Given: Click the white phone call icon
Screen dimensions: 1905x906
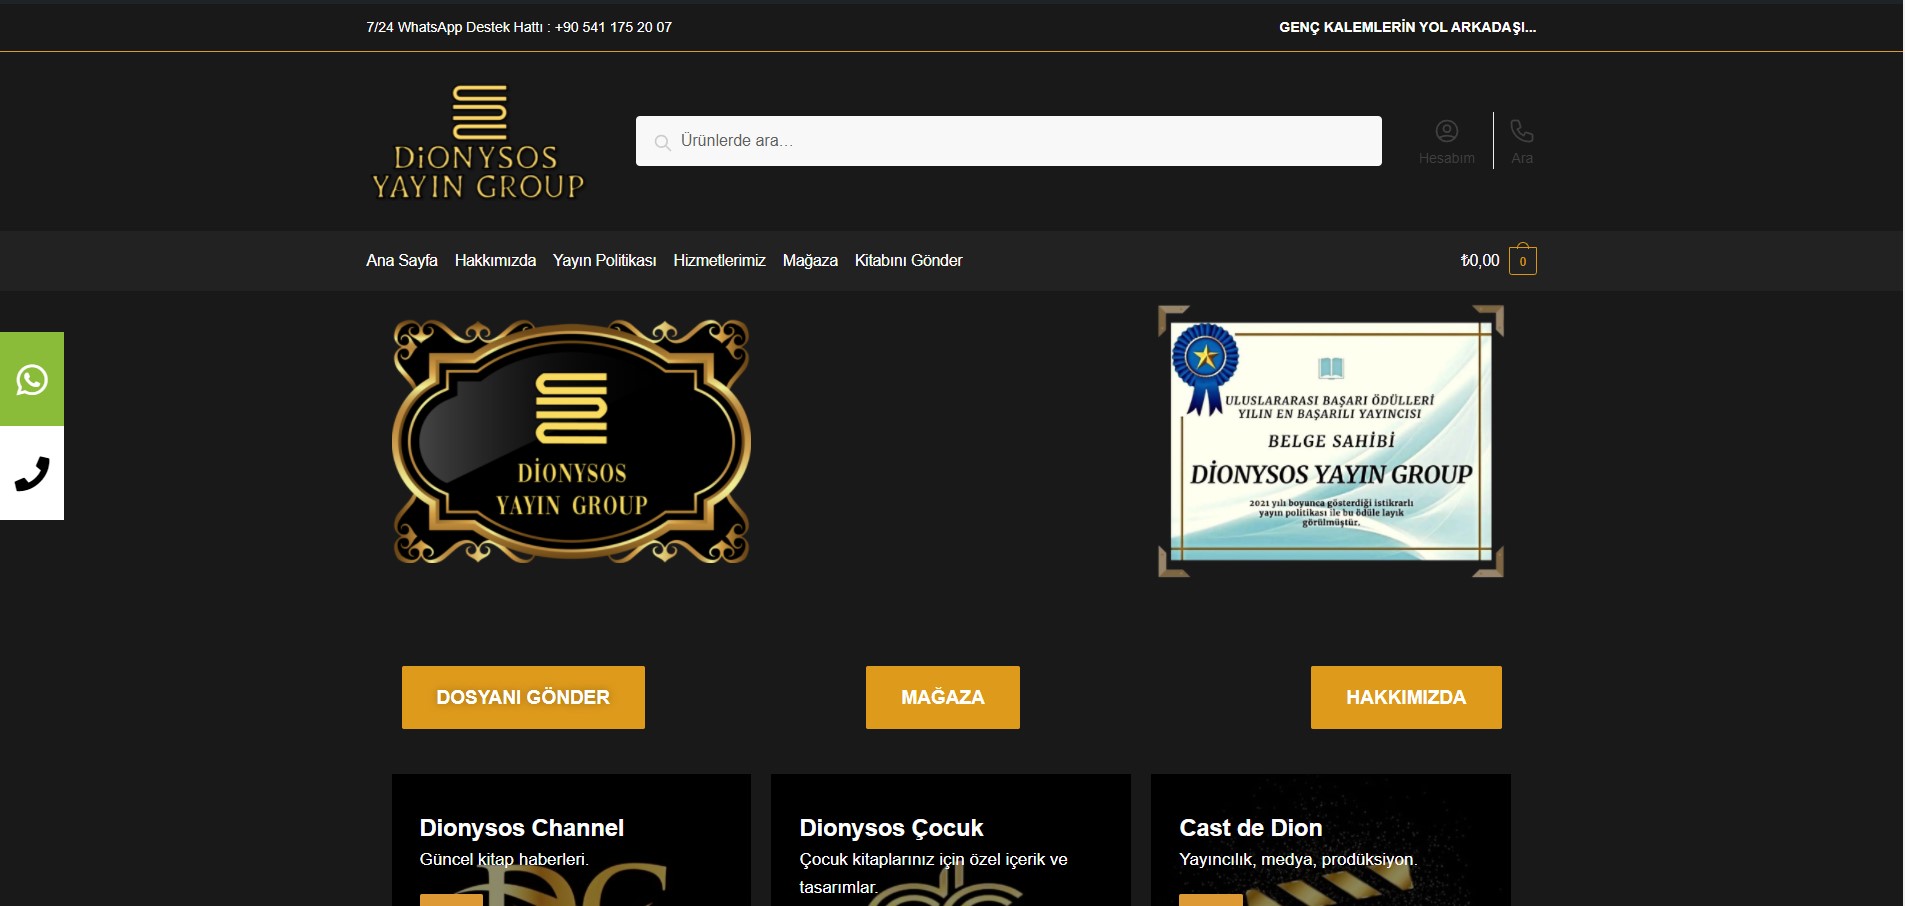Looking at the screenshot, I should click(32, 473).
